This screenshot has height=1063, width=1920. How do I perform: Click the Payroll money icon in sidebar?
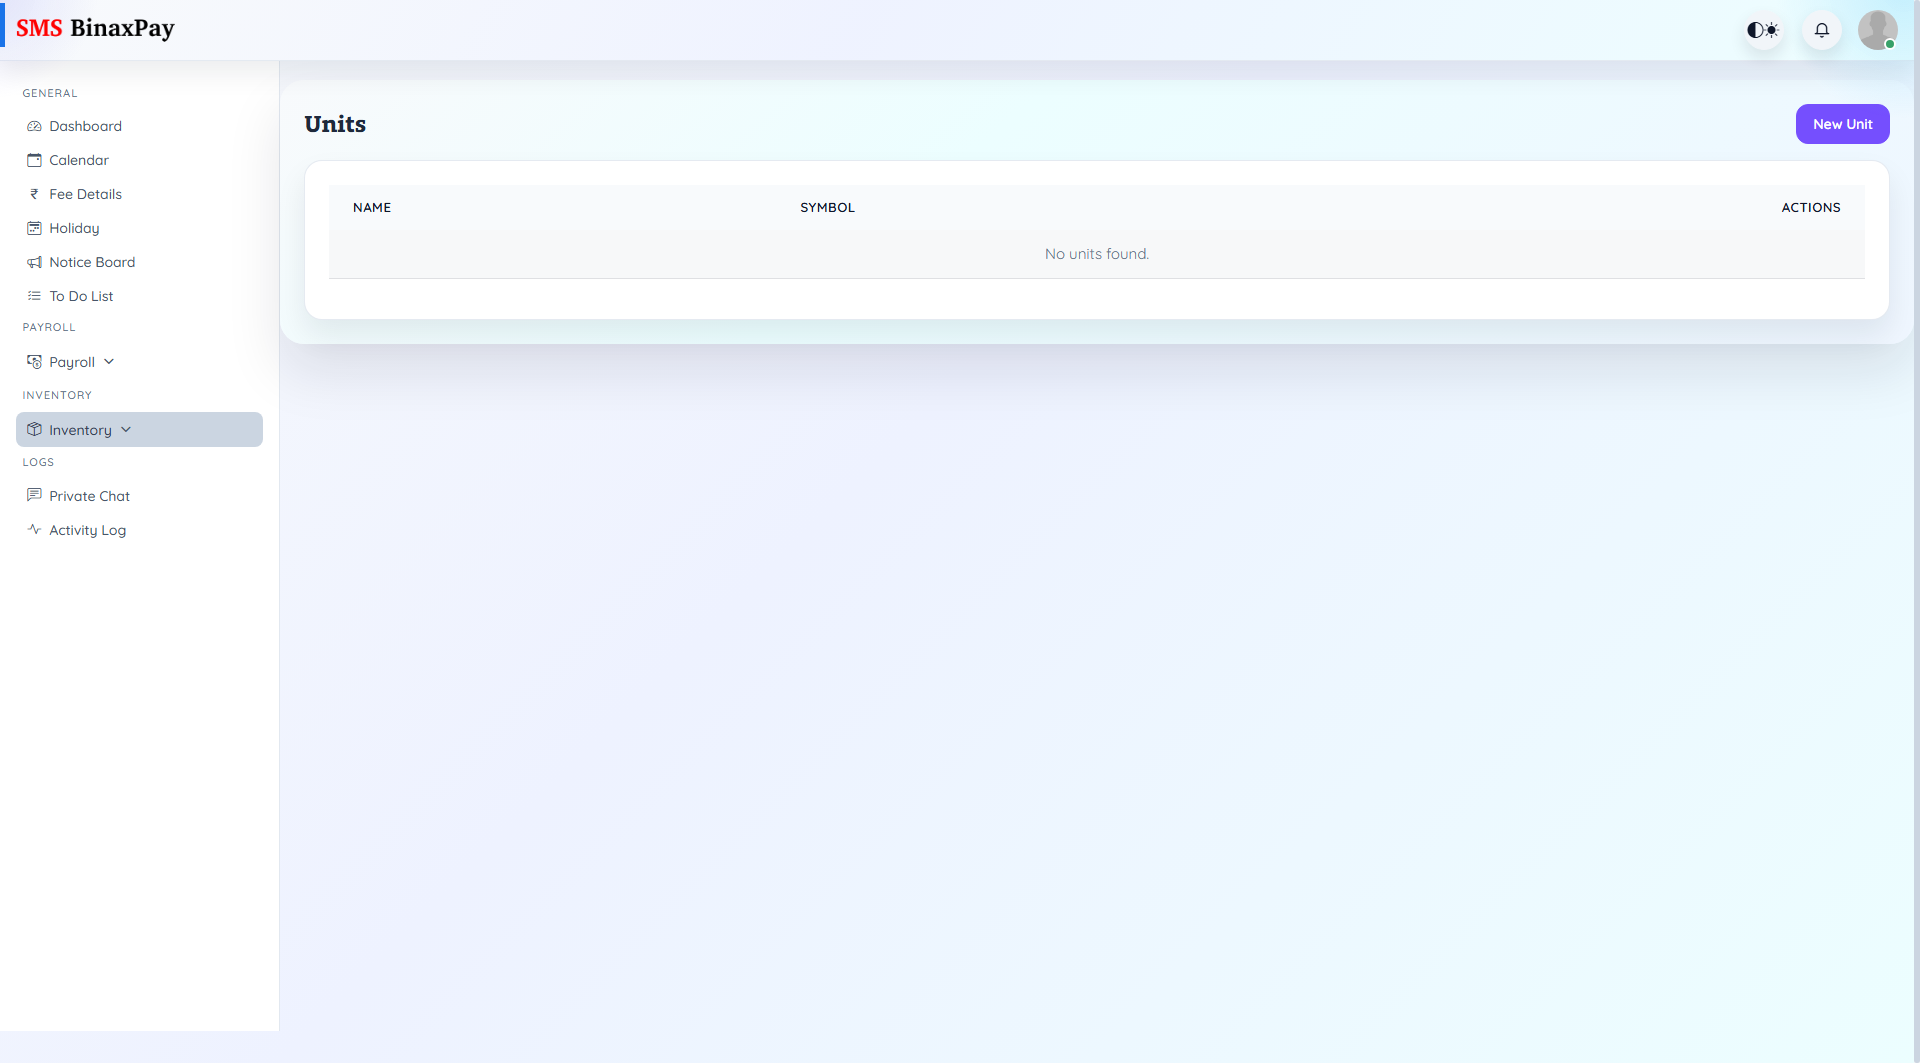click(x=34, y=361)
